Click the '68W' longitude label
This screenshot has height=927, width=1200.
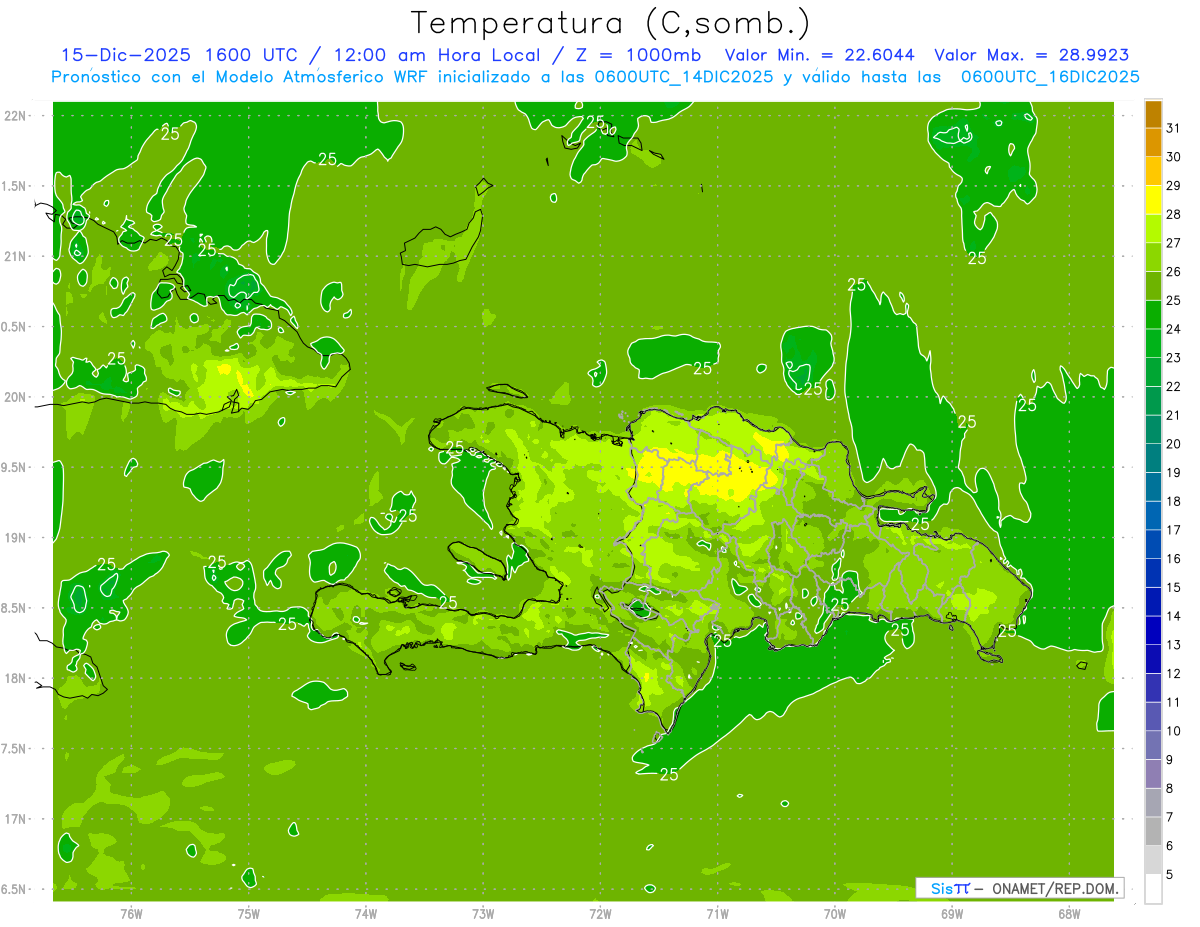pyautogui.click(x=1069, y=913)
